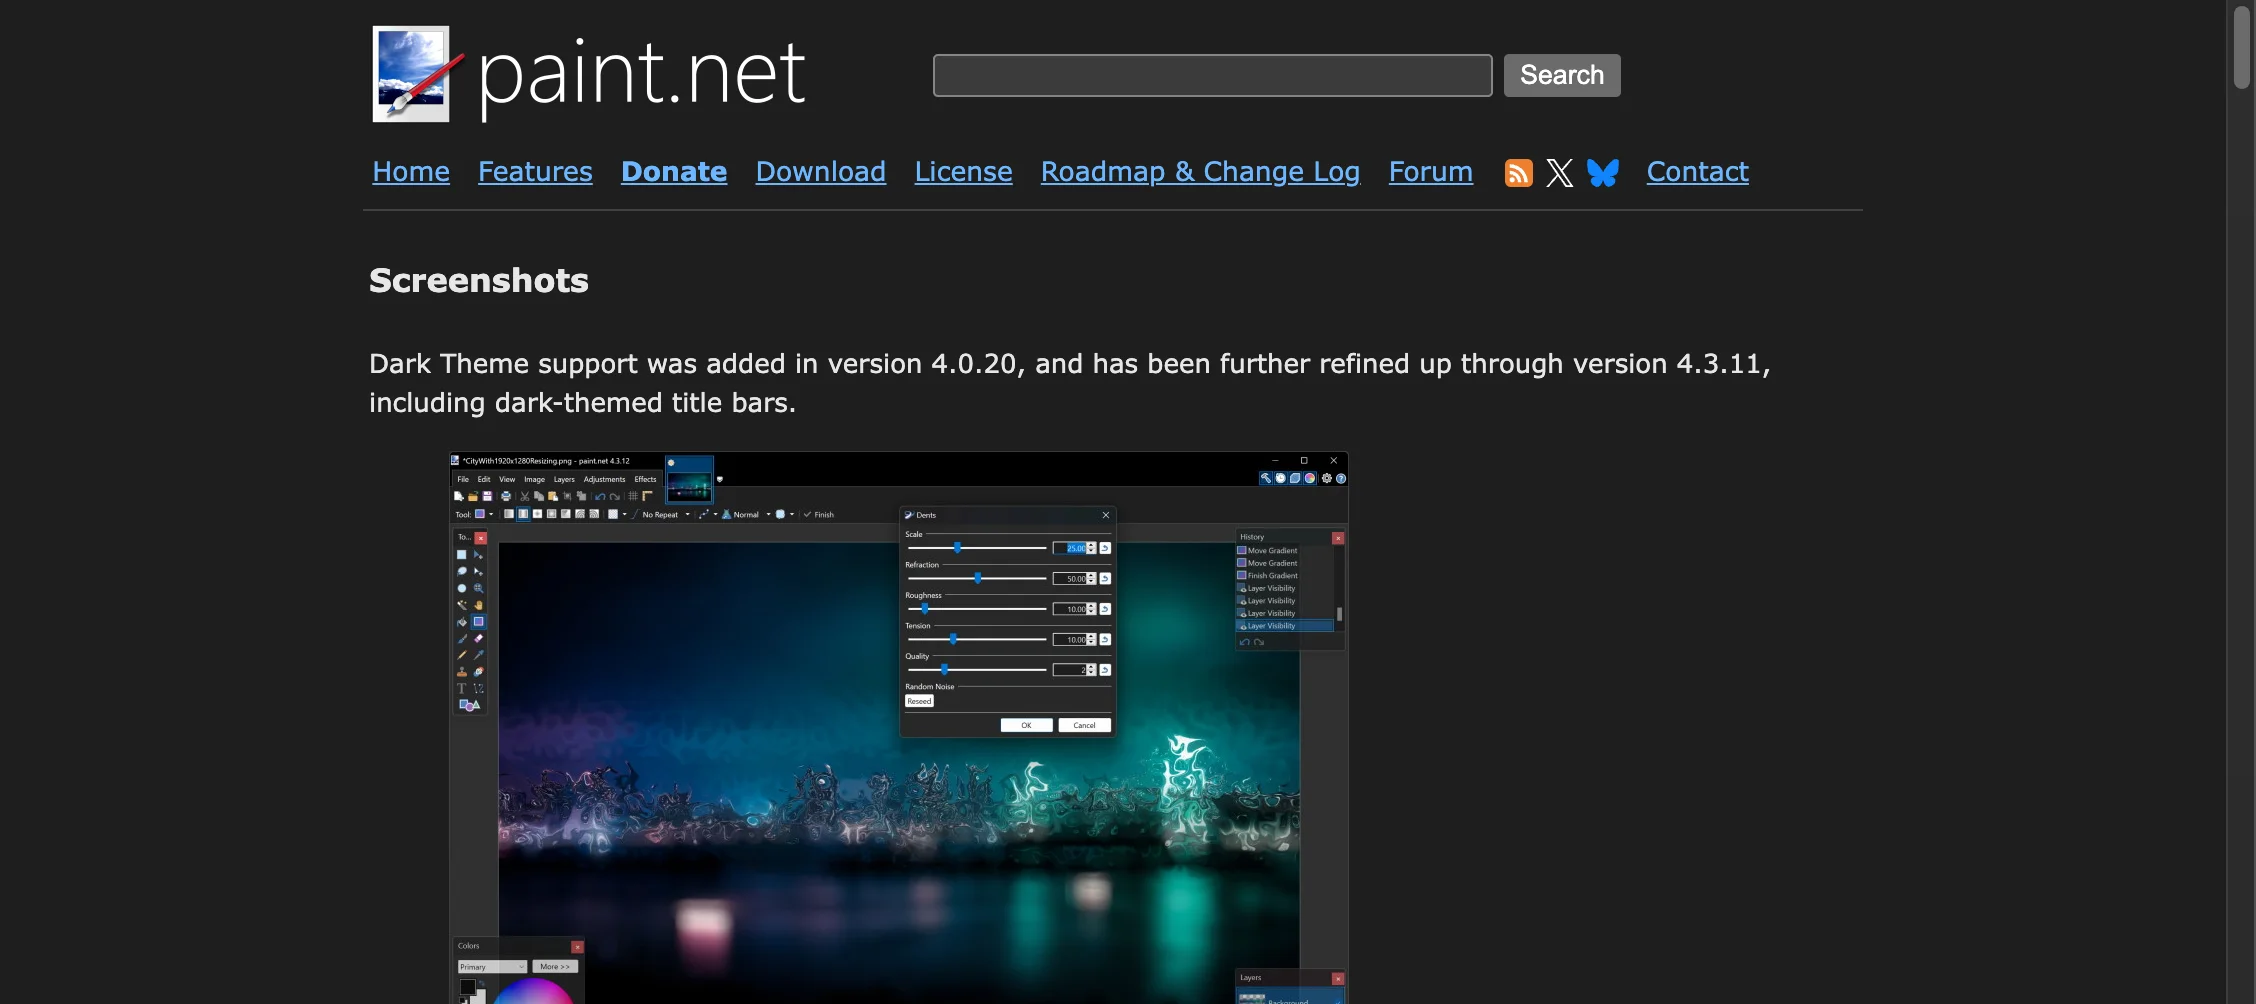2256x1004 pixels.
Task: Go to the Download page link
Action: (x=821, y=172)
